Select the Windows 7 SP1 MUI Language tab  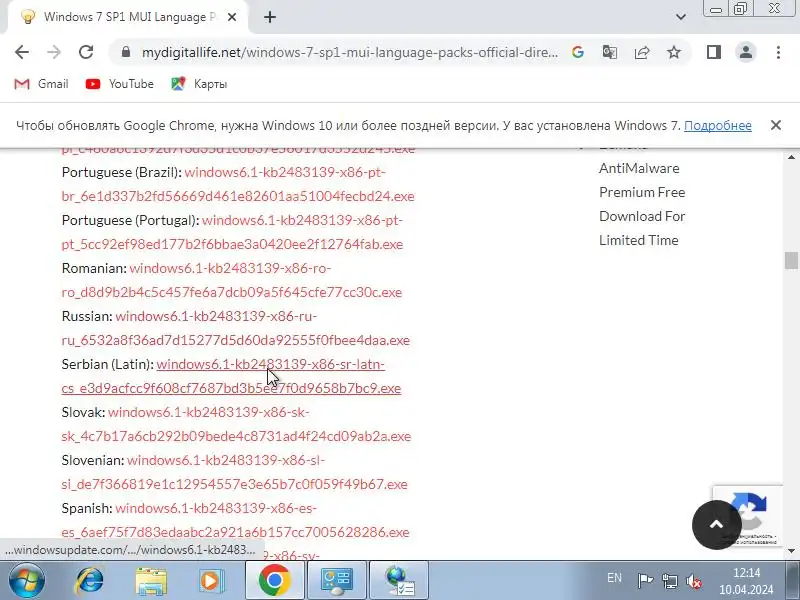[x=128, y=17]
